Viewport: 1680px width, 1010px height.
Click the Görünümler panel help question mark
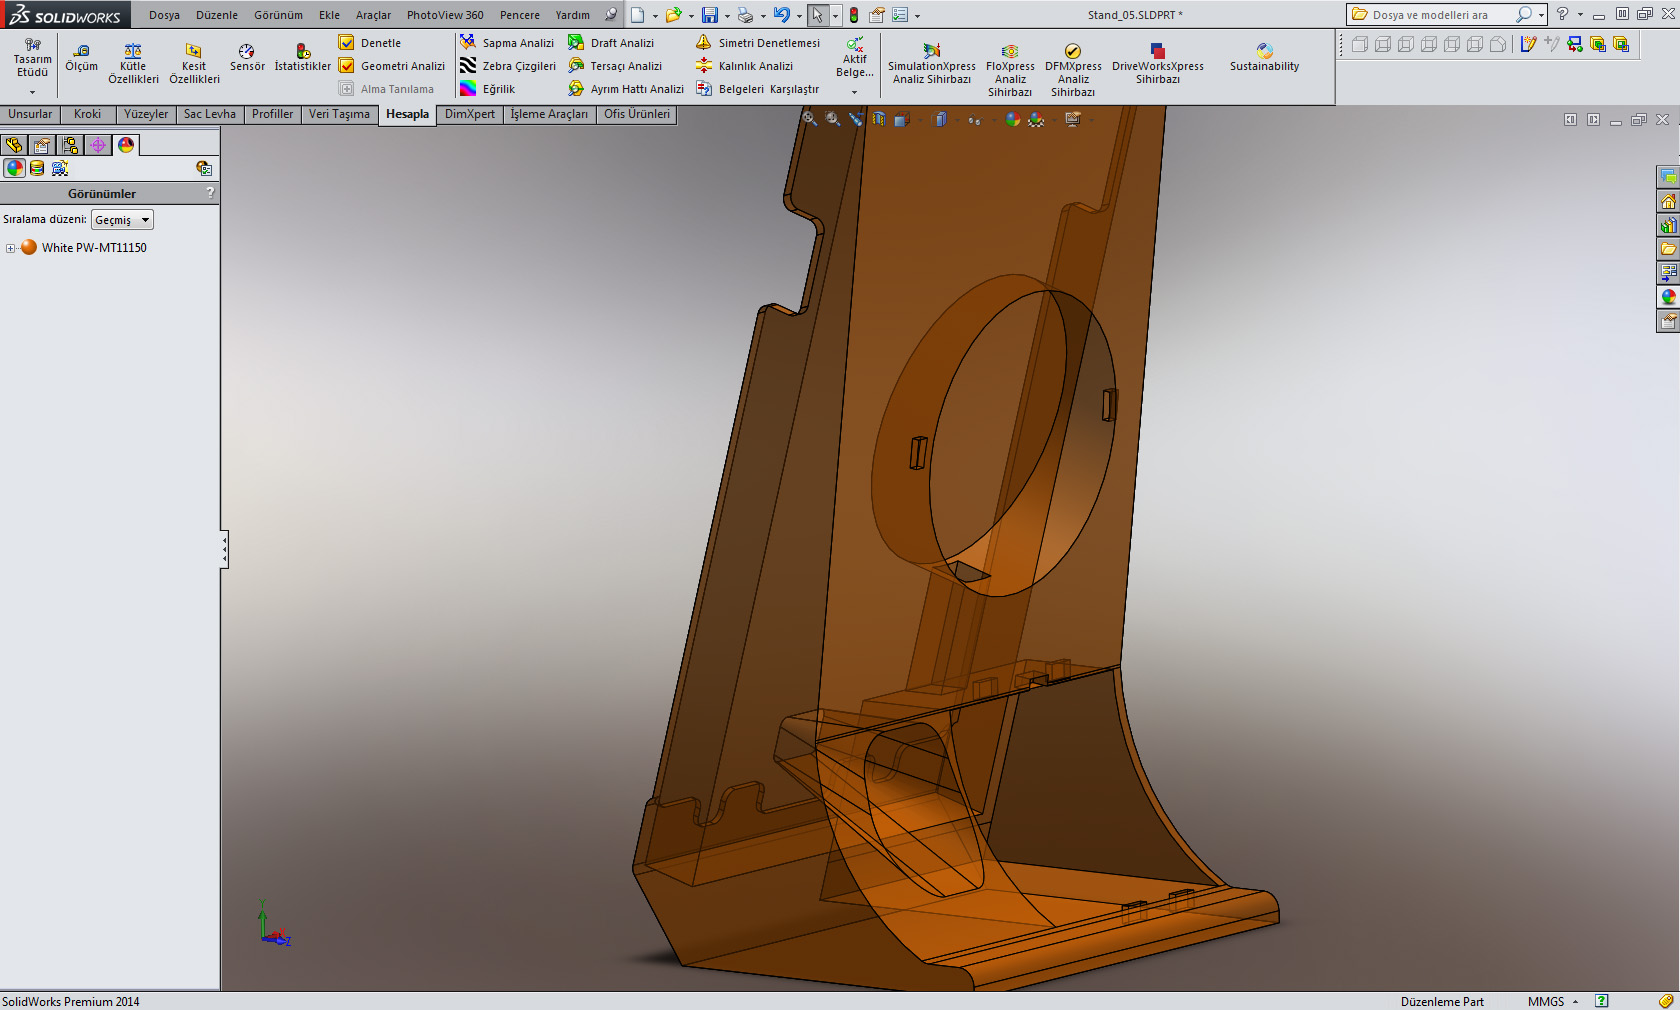click(210, 193)
